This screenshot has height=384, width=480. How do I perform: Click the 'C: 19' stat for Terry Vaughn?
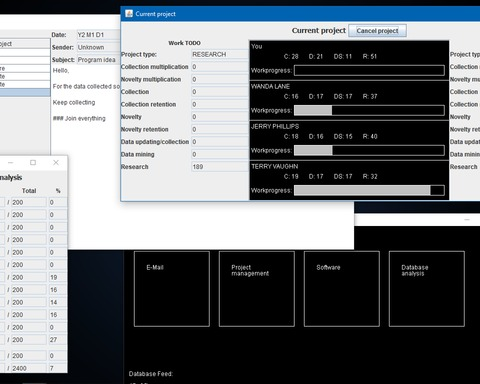click(291, 176)
